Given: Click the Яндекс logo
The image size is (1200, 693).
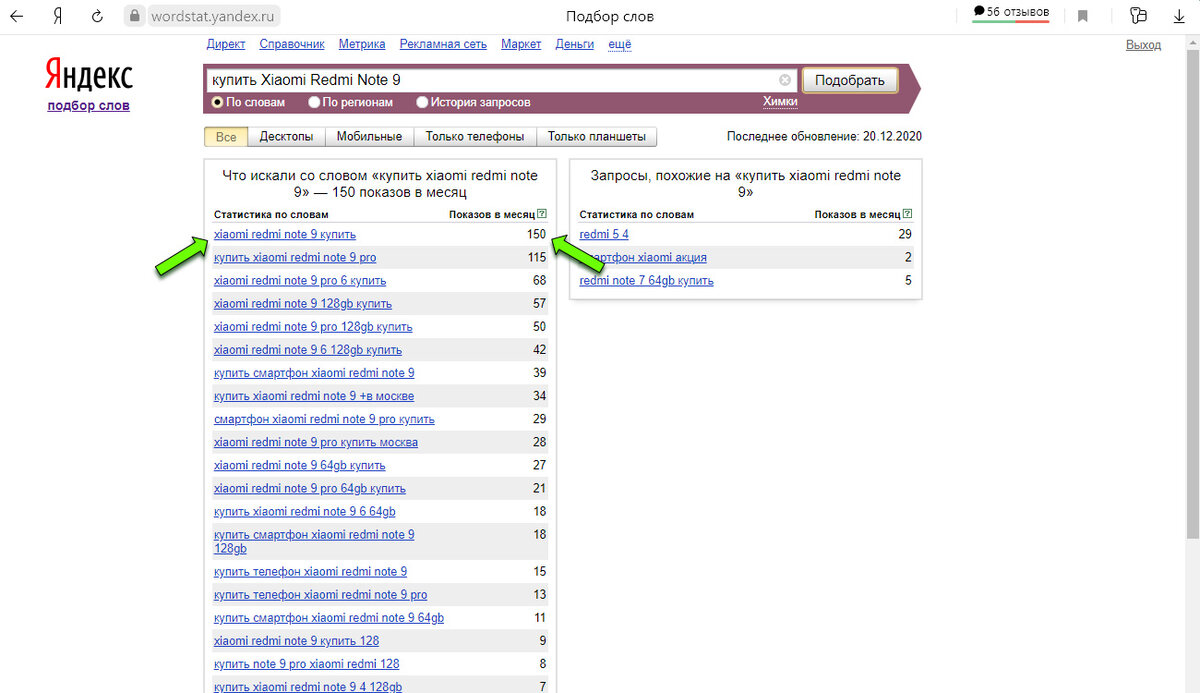Looking at the screenshot, I should pyautogui.click(x=89, y=75).
